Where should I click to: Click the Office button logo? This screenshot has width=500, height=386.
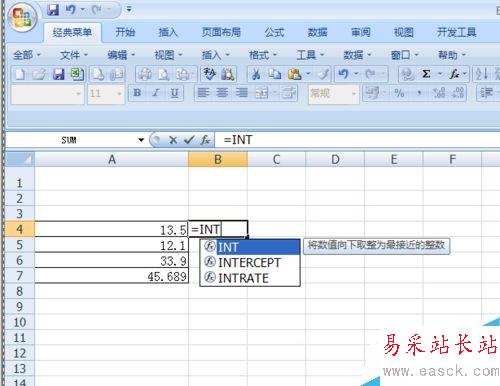(x=22, y=17)
